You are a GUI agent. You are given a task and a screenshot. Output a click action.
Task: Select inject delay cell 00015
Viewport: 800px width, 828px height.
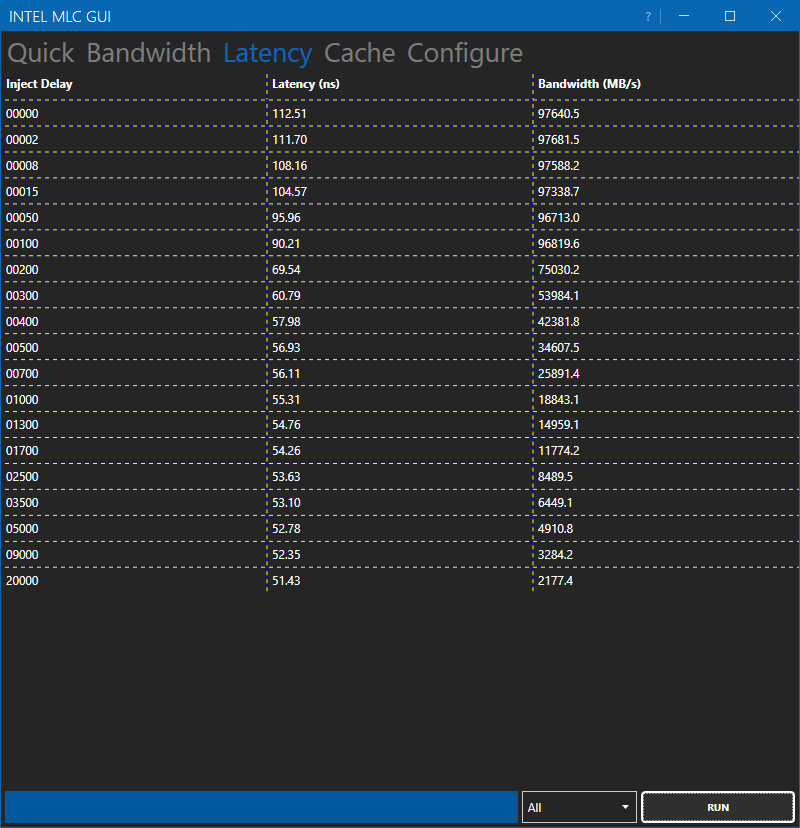tap(22, 191)
